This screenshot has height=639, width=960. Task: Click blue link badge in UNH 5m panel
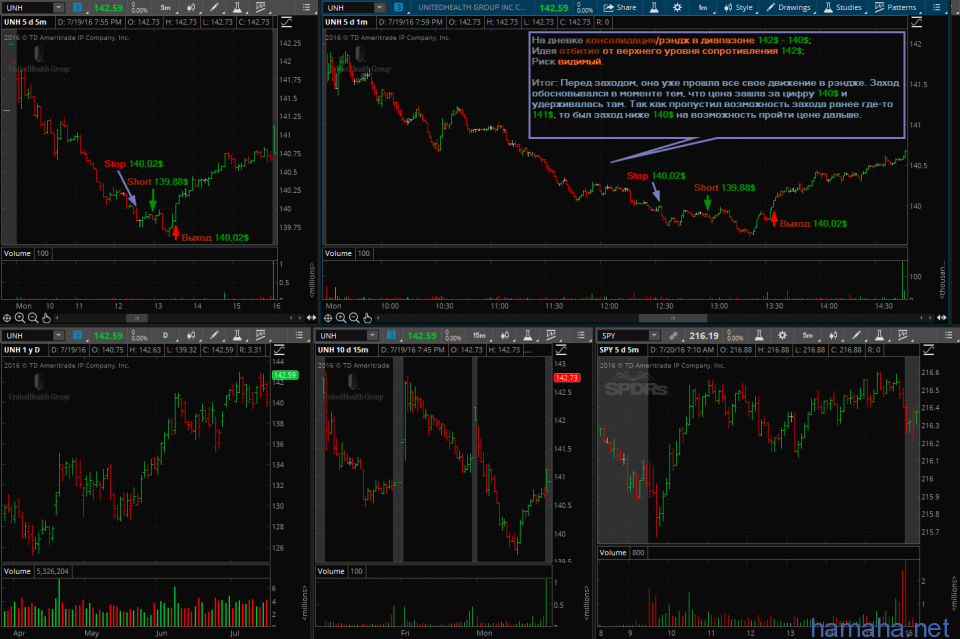[77, 7]
